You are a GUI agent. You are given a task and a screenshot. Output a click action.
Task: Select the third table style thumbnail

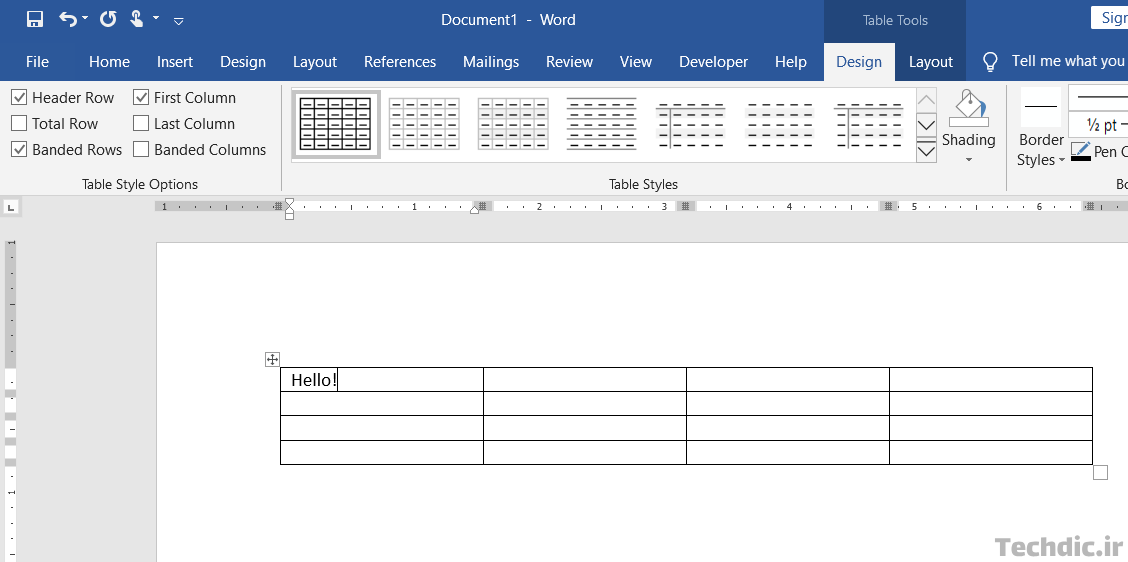tap(513, 124)
